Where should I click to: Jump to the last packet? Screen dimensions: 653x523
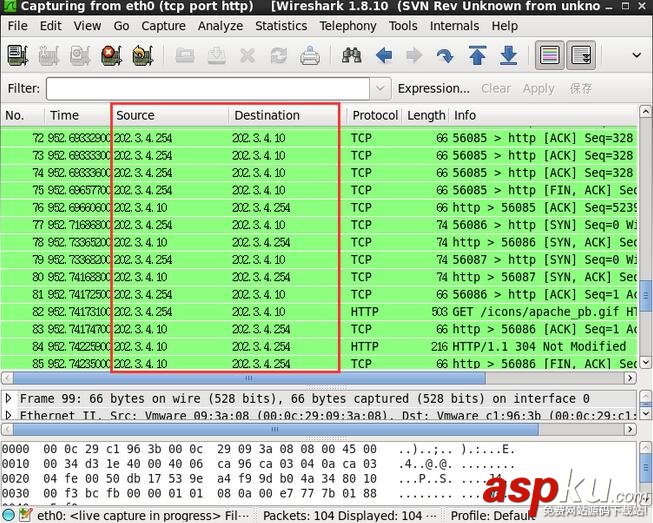508,55
